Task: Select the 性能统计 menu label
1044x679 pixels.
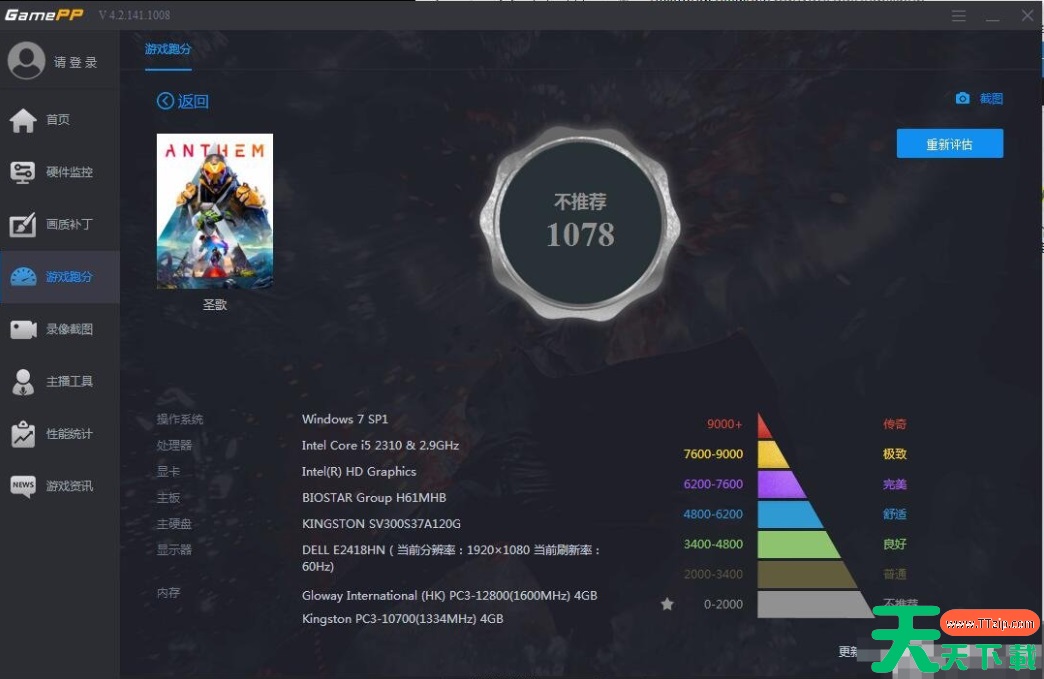Action: pyautogui.click(x=69, y=434)
